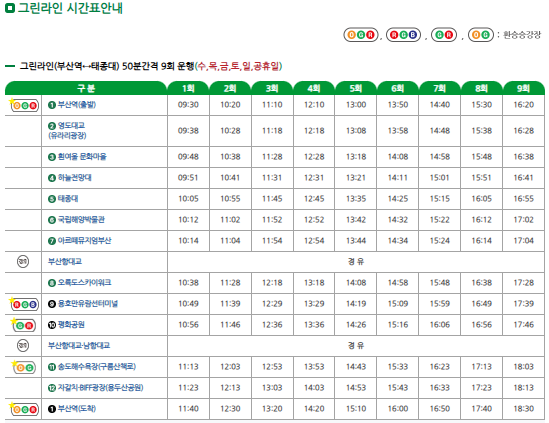The width and height of the screenshot is (549, 423).
Task: Click 15:22 time in the 국립해양박물관 row
Action: (440, 220)
